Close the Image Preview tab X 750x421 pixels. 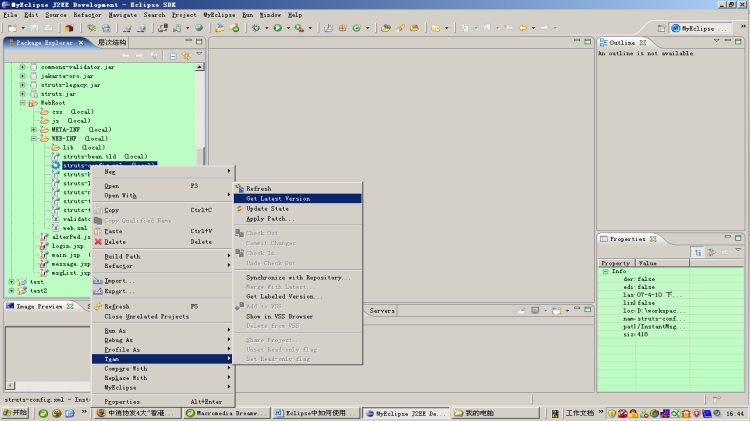pyautogui.click(x=70, y=306)
